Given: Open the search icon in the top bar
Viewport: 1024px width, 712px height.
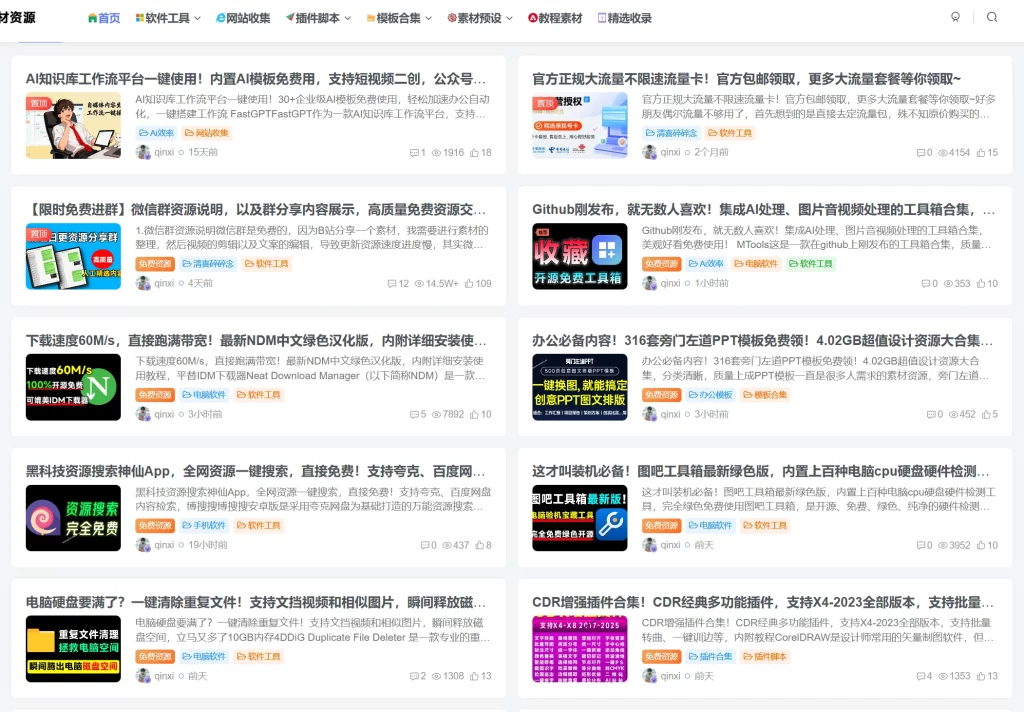Looking at the screenshot, I should (990, 17).
